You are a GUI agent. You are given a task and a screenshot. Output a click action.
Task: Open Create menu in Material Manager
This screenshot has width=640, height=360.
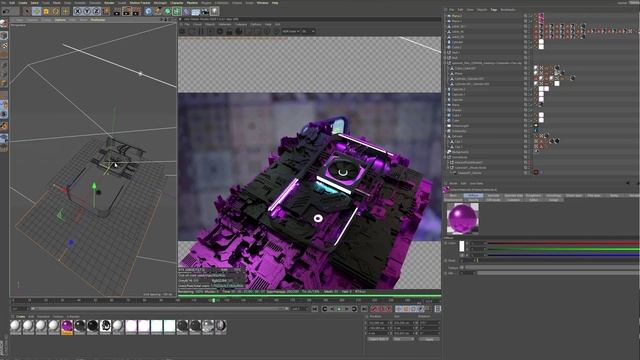(20, 316)
